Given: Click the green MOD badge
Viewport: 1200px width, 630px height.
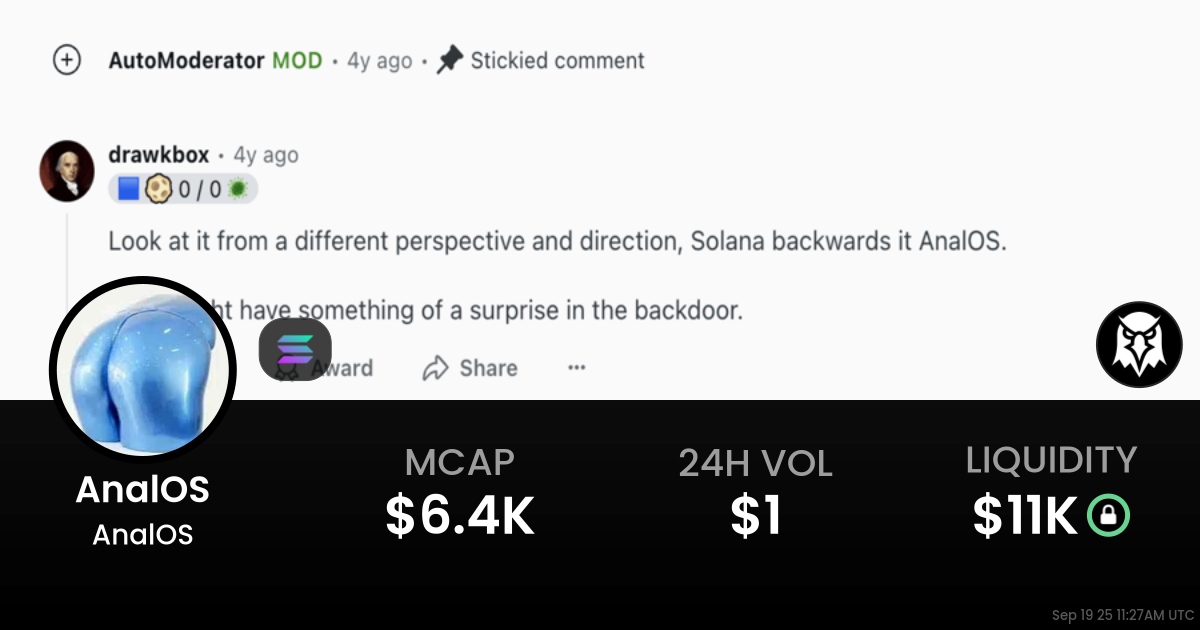Looking at the screenshot, I should (x=297, y=60).
